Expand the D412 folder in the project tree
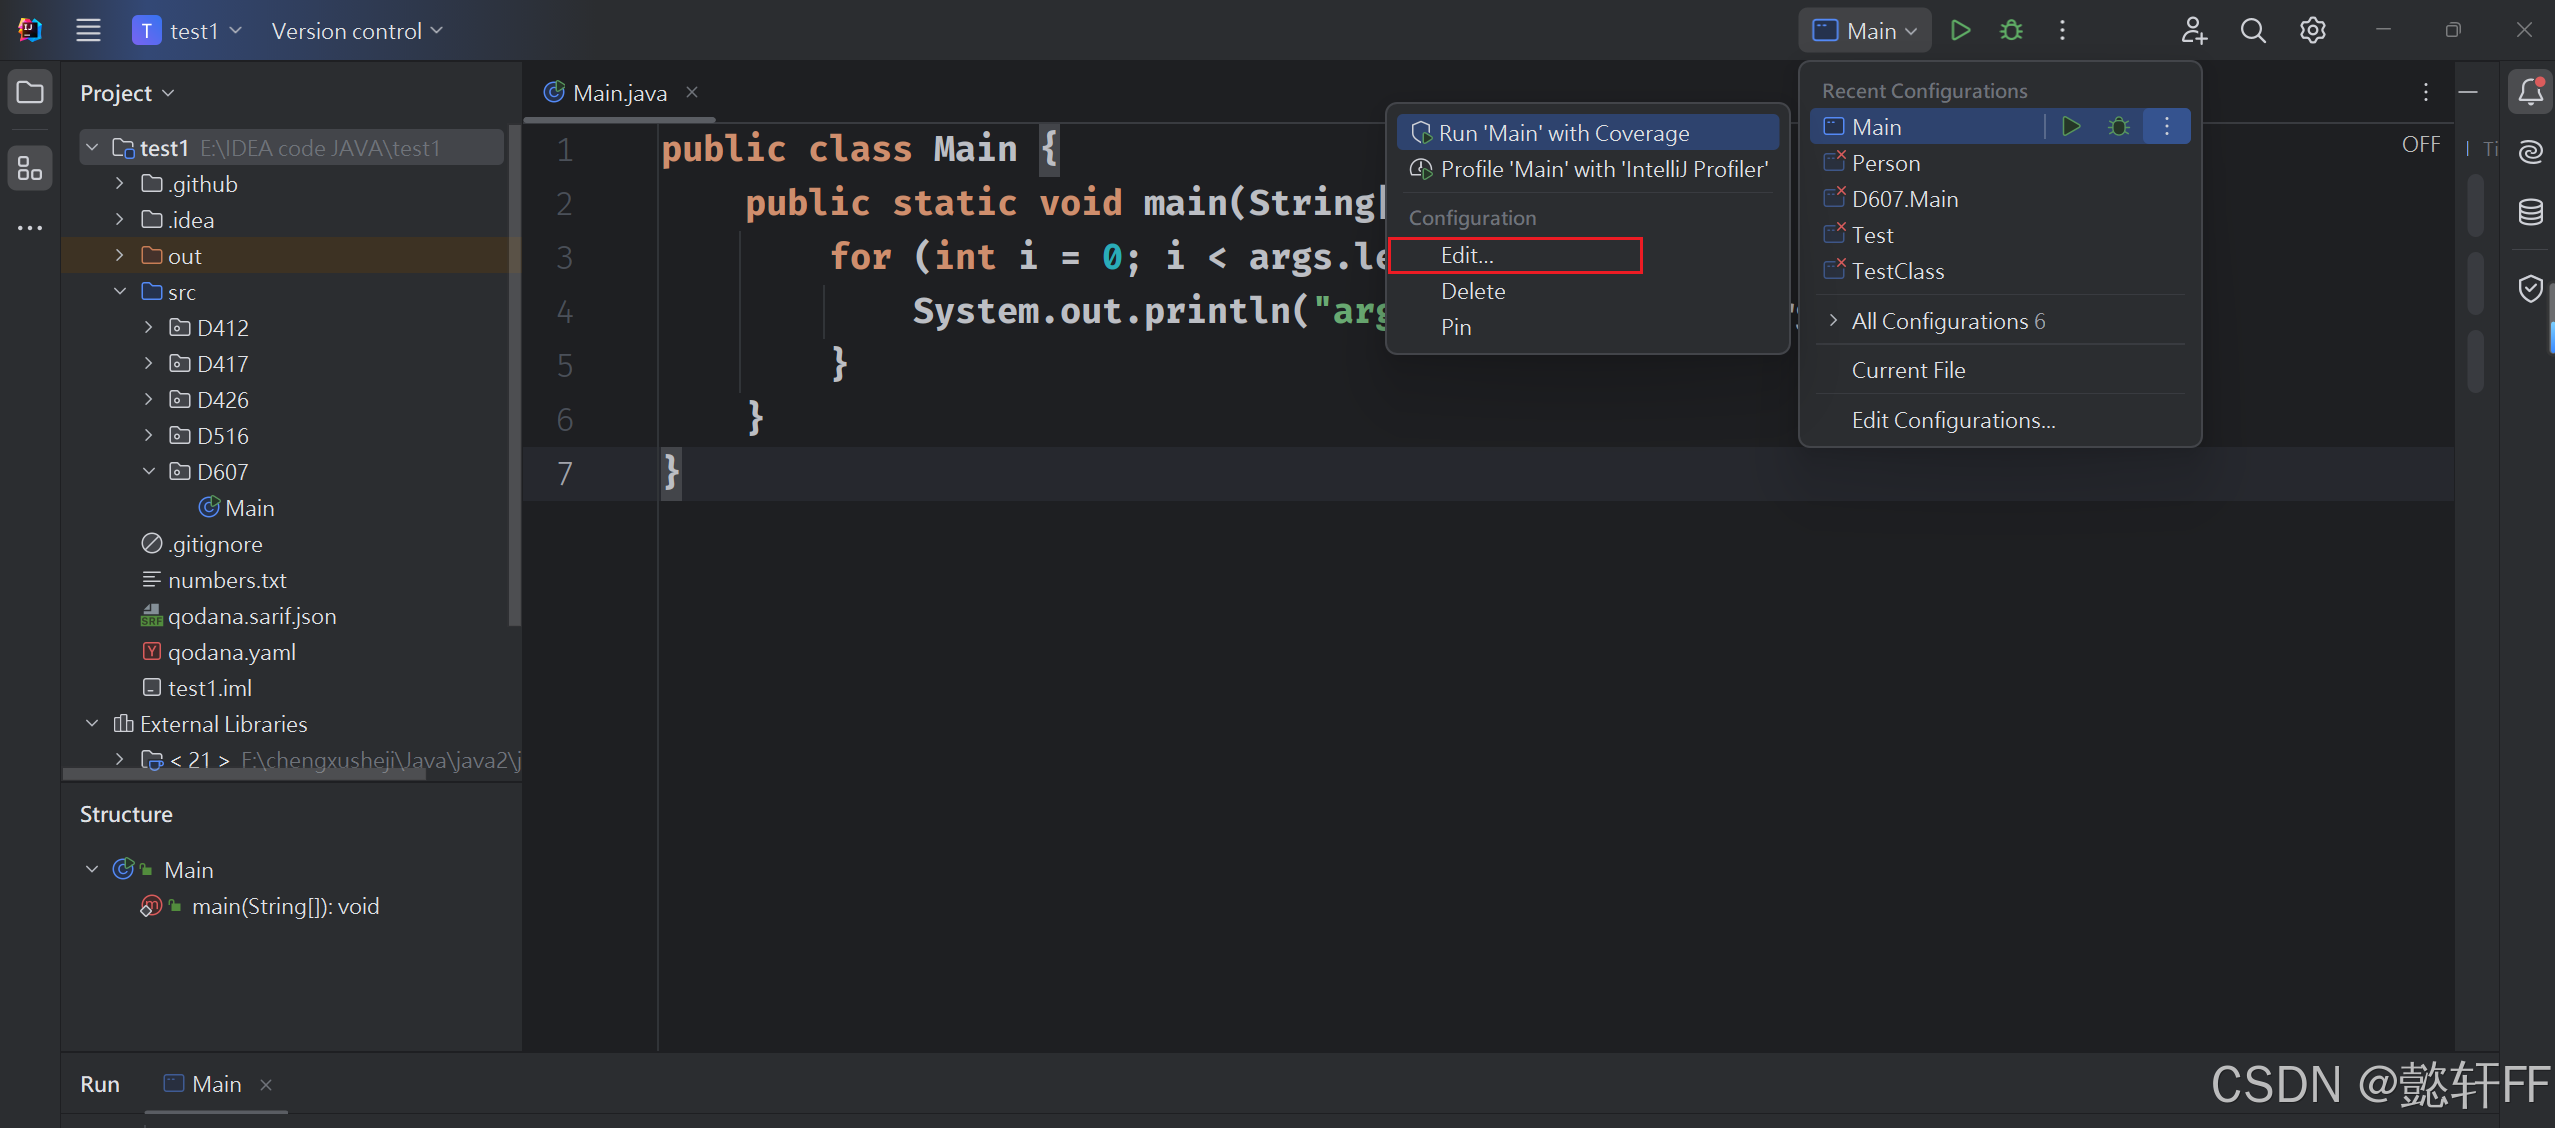Image resolution: width=2555 pixels, height=1128 pixels. click(148, 328)
